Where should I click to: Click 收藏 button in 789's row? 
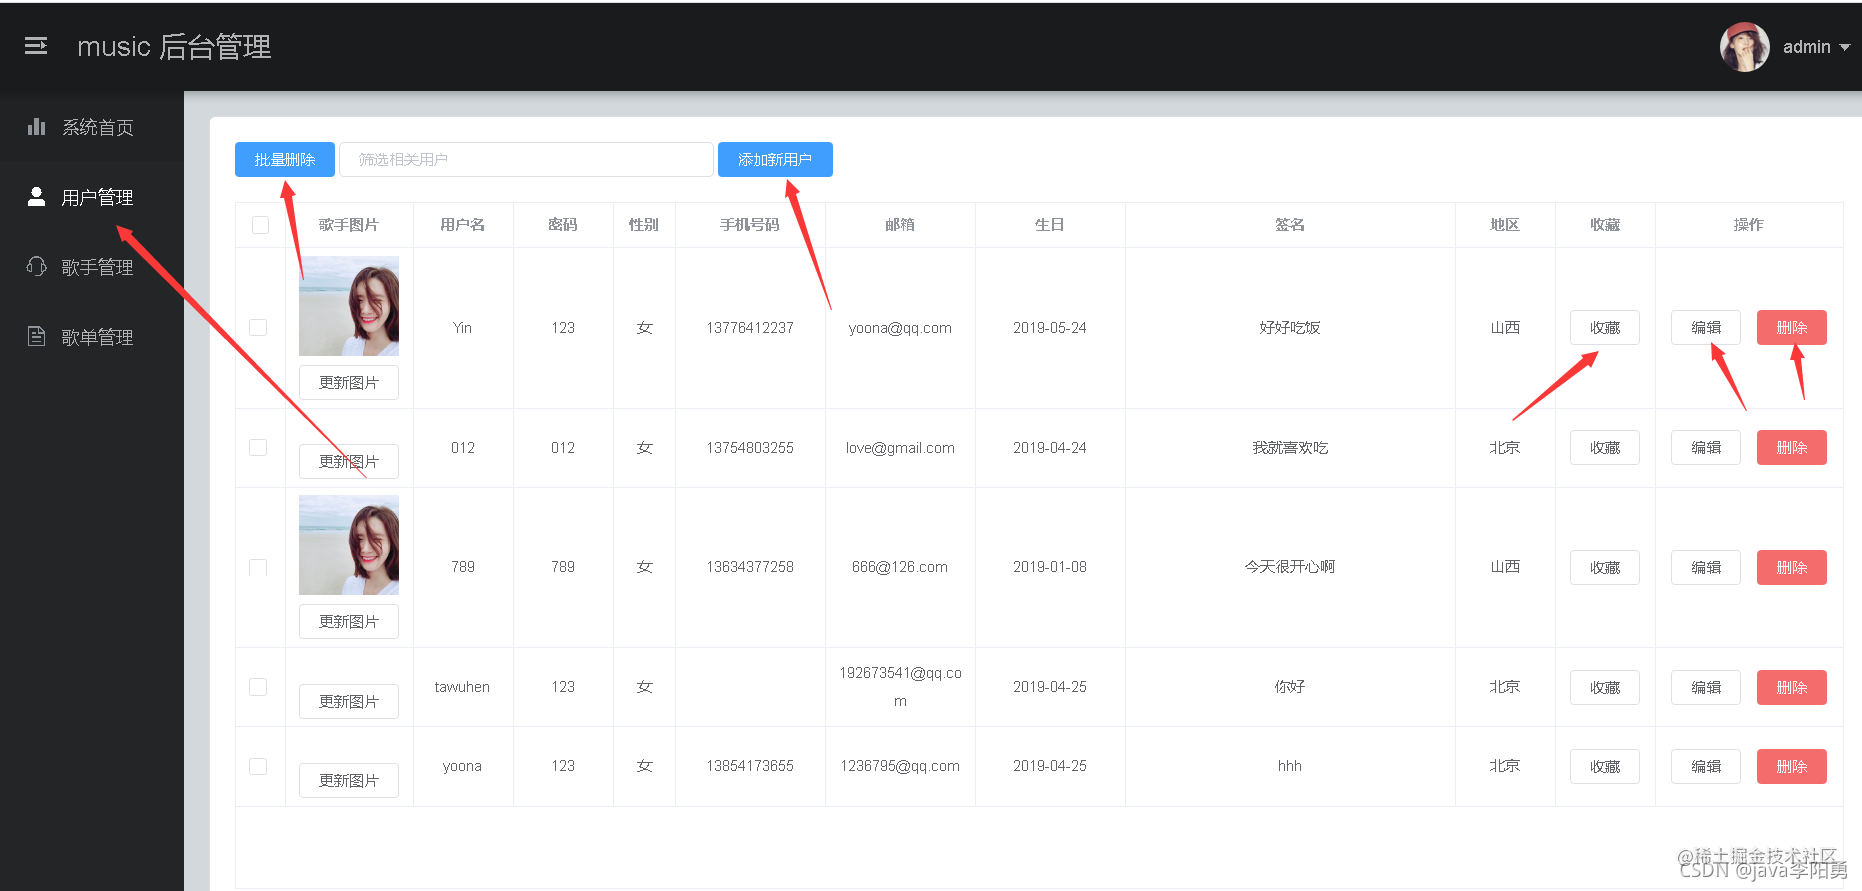coord(1605,568)
